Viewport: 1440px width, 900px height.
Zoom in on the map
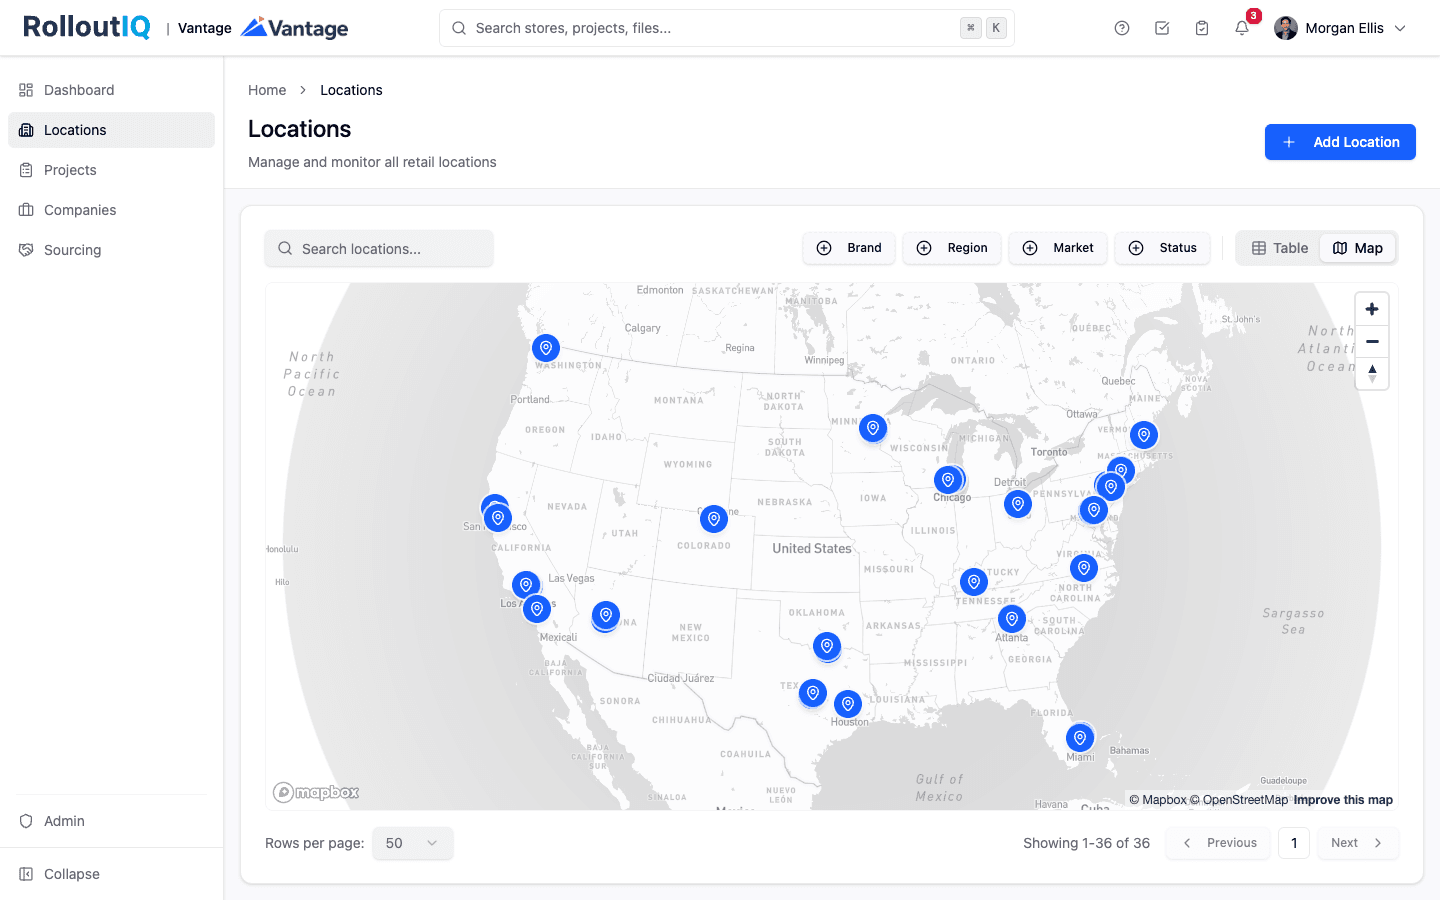tap(1372, 309)
